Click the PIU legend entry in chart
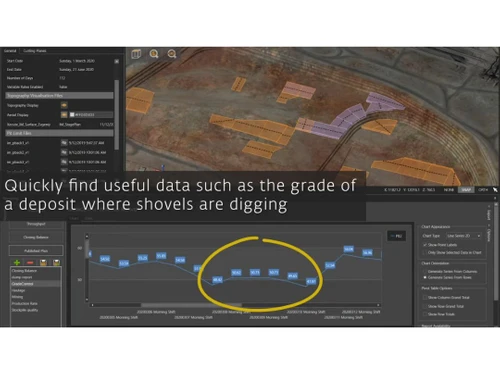This screenshot has height=375, width=500. tap(396, 236)
